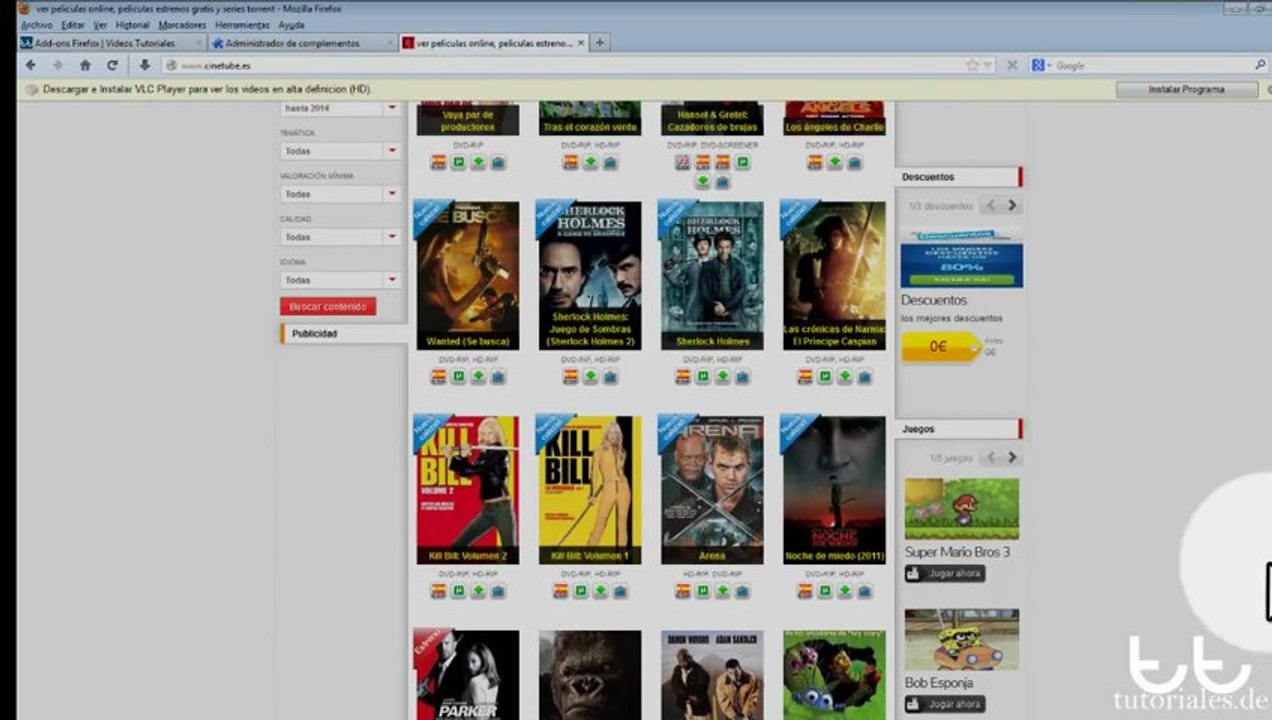Reload the cinetube.es page
Viewport: 1272px width, 720px height.
pyautogui.click(x=112, y=65)
